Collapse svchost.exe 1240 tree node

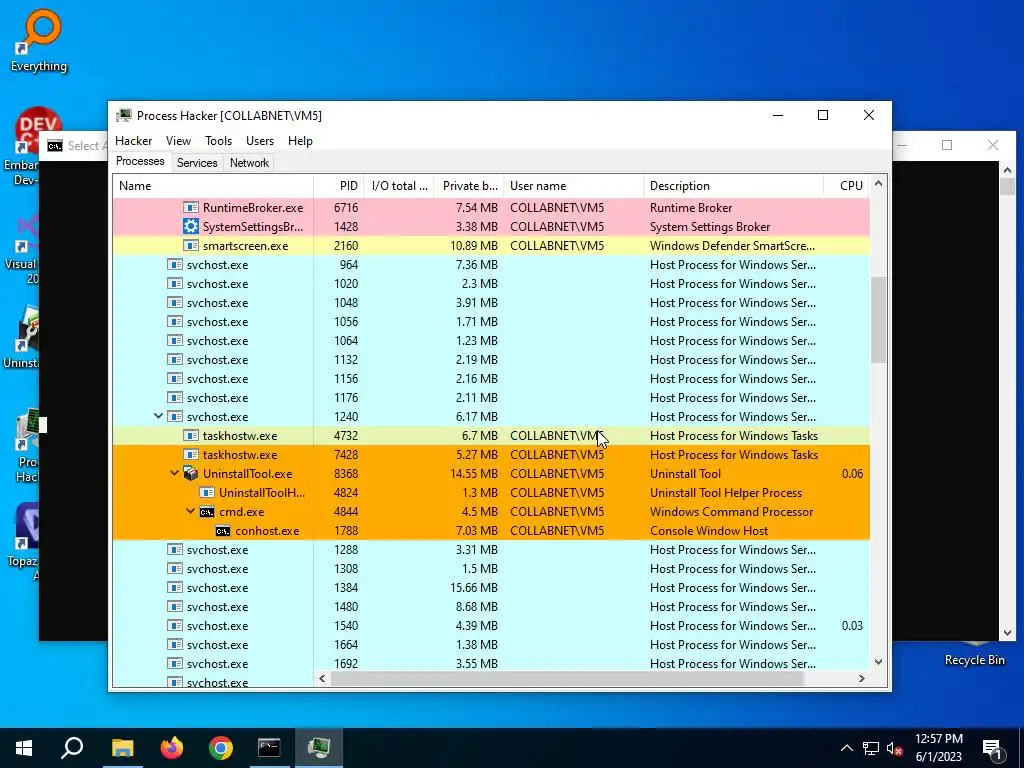tap(158, 416)
